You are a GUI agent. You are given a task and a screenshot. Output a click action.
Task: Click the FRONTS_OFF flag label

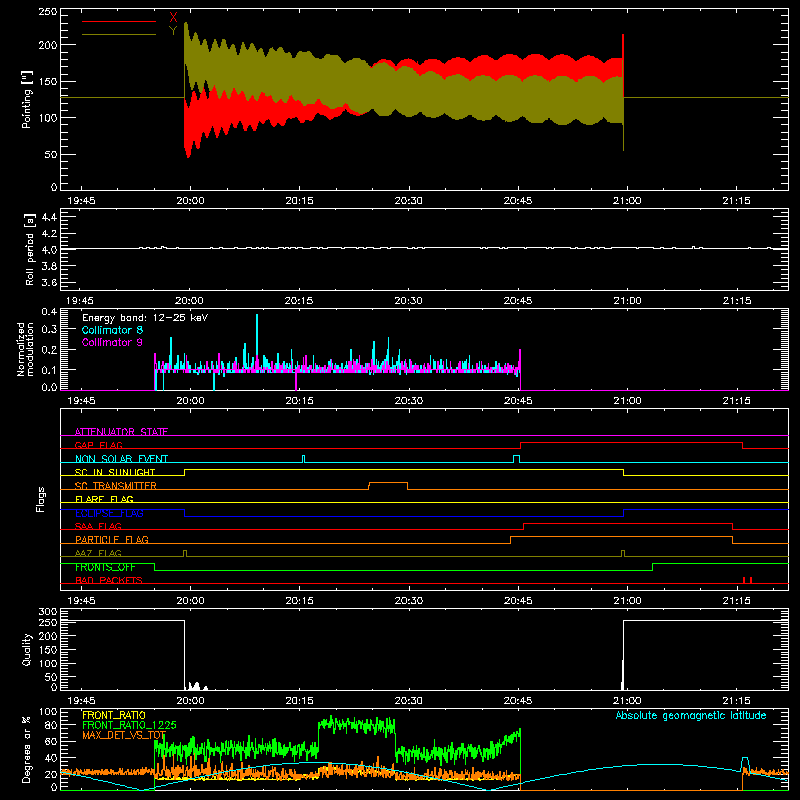click(x=105, y=567)
